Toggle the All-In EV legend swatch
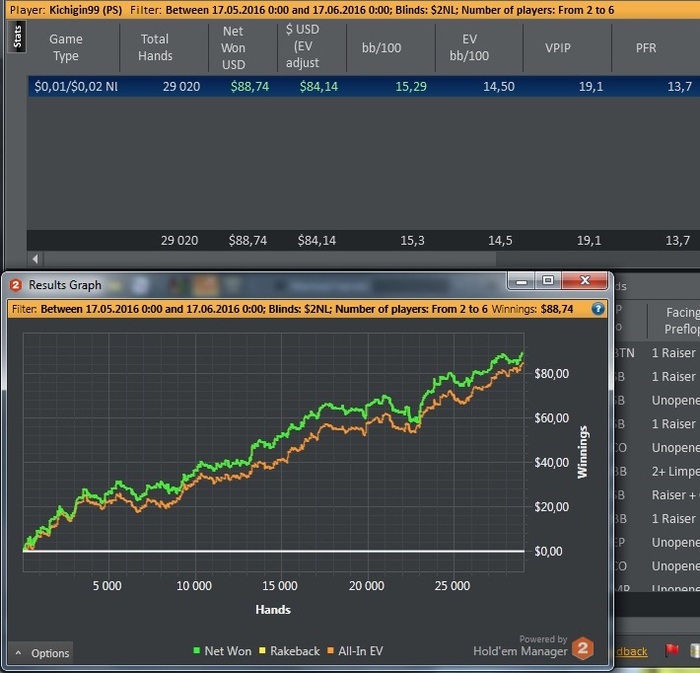700x673 pixels. coord(330,651)
